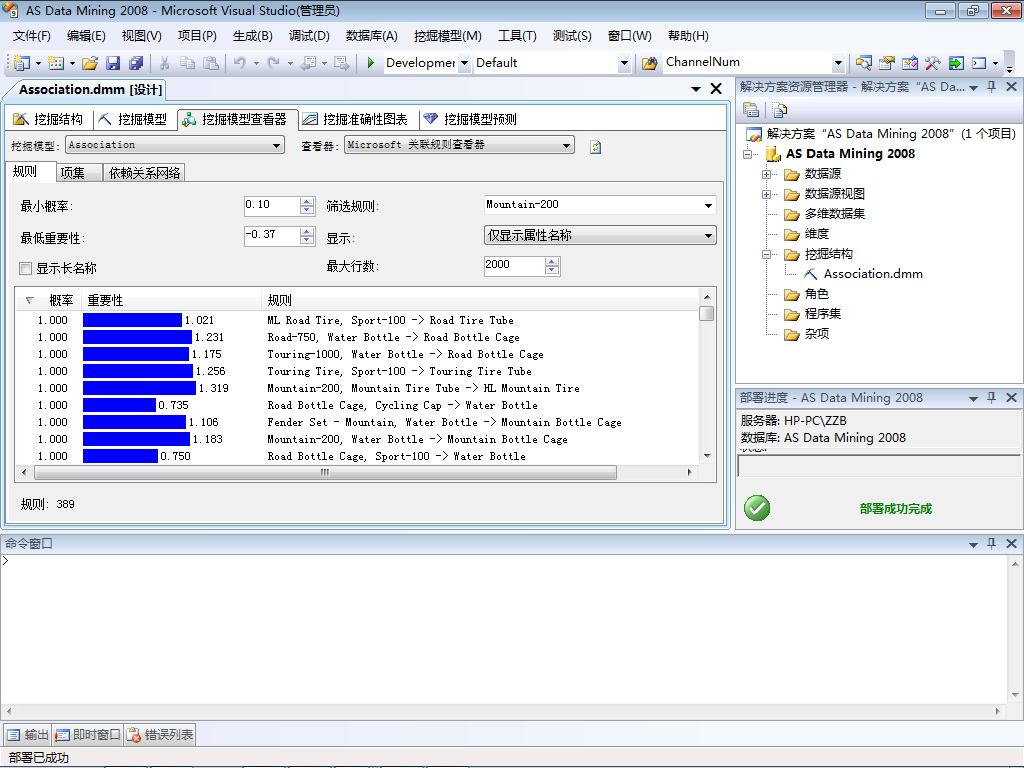1024x768 pixels.
Task: Pin the Solution Explorer panel
Action: (991, 86)
